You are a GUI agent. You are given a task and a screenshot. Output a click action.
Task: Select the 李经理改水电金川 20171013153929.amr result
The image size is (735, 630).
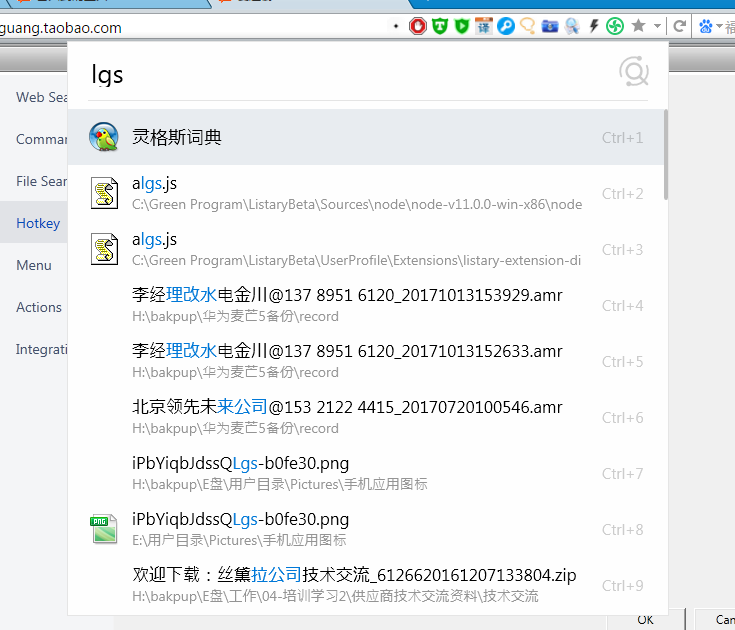tap(366, 305)
